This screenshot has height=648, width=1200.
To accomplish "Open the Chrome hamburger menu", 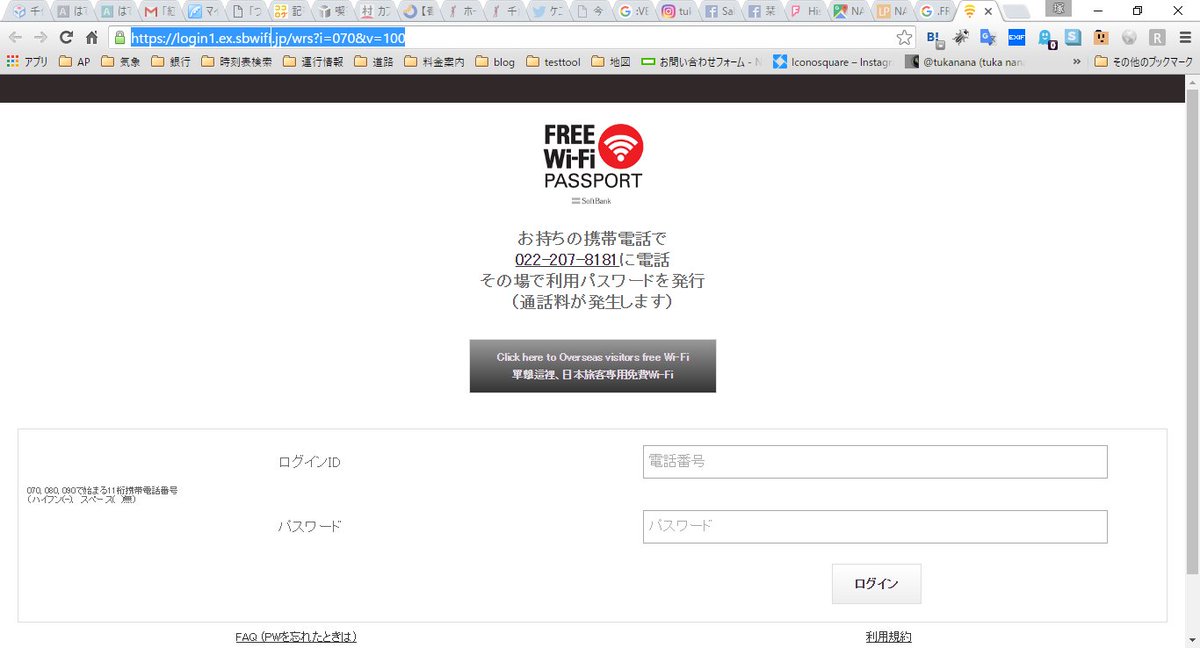I will (1185, 38).
